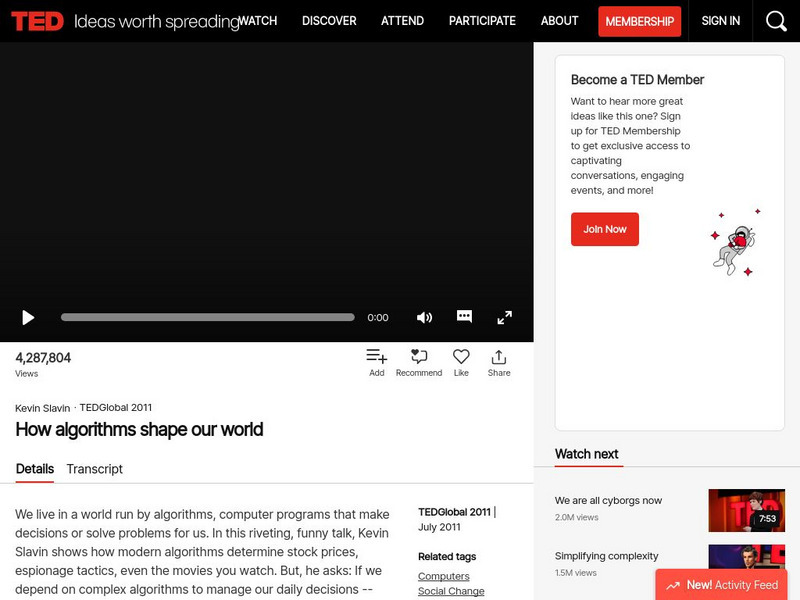Play the video

point(28,317)
